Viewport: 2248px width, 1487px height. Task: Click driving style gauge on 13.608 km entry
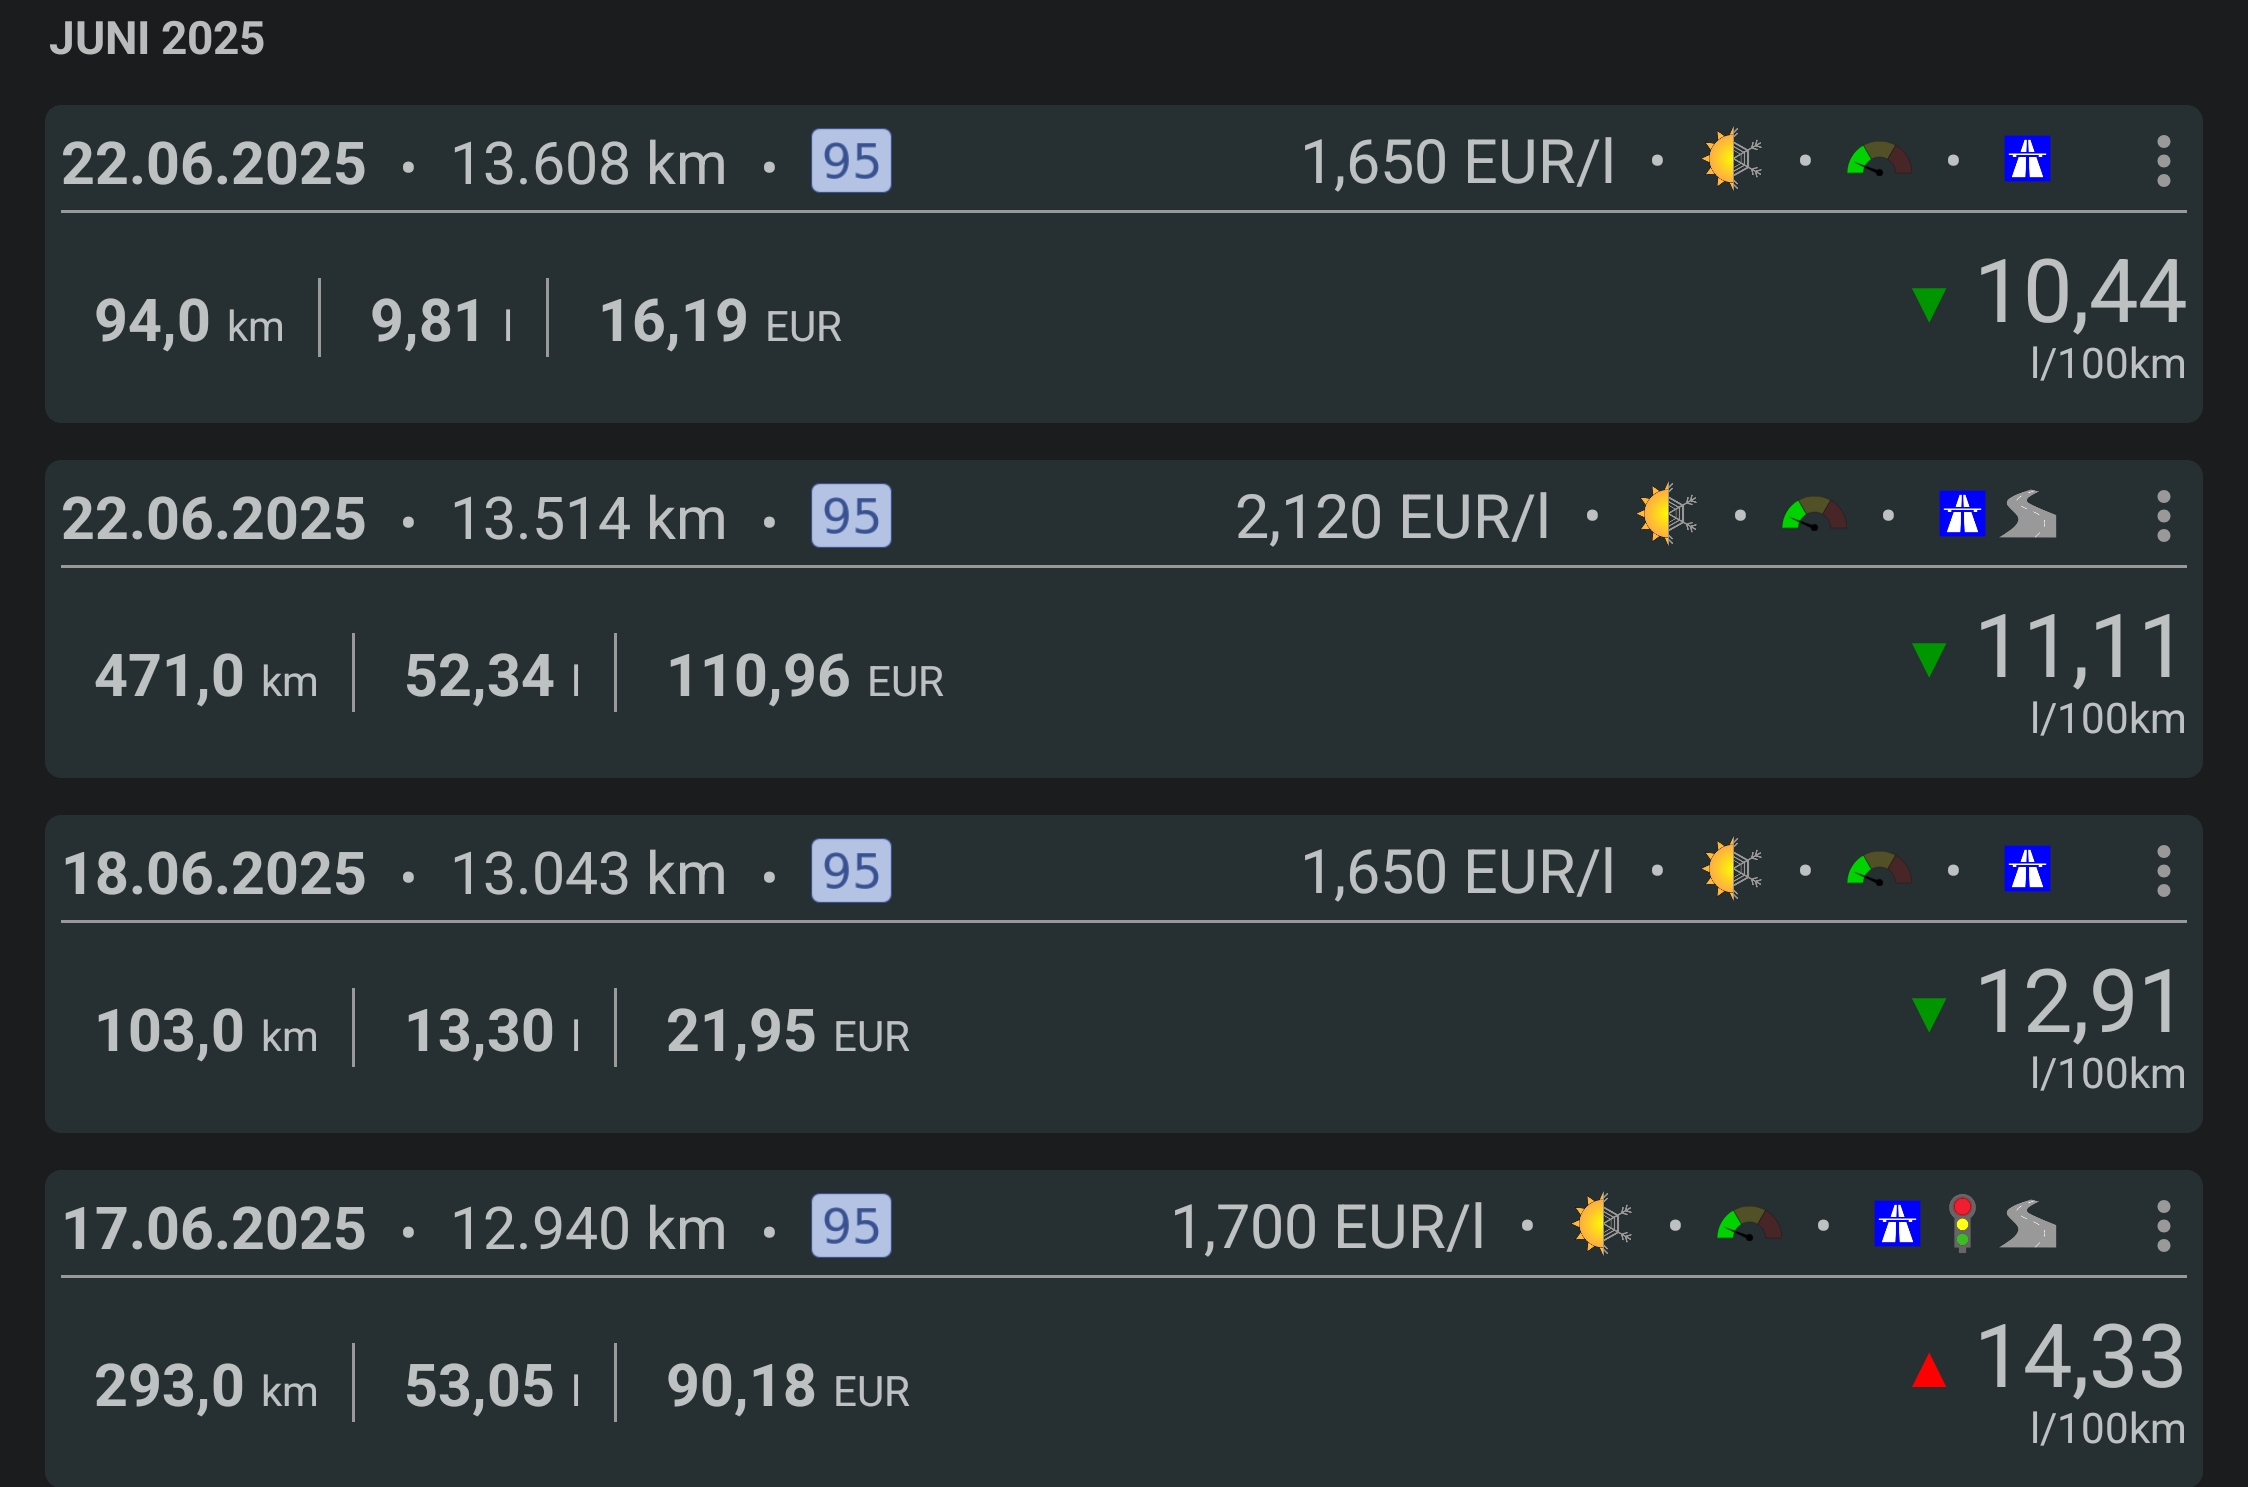(1878, 160)
